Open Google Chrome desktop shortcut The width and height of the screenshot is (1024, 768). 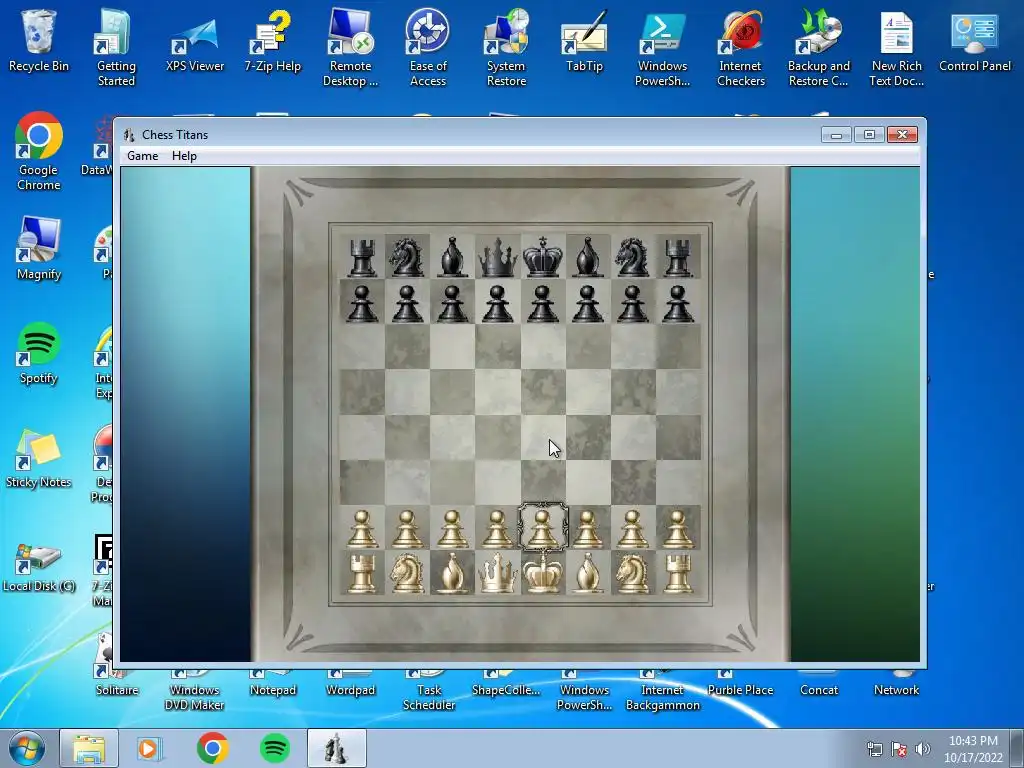39,152
